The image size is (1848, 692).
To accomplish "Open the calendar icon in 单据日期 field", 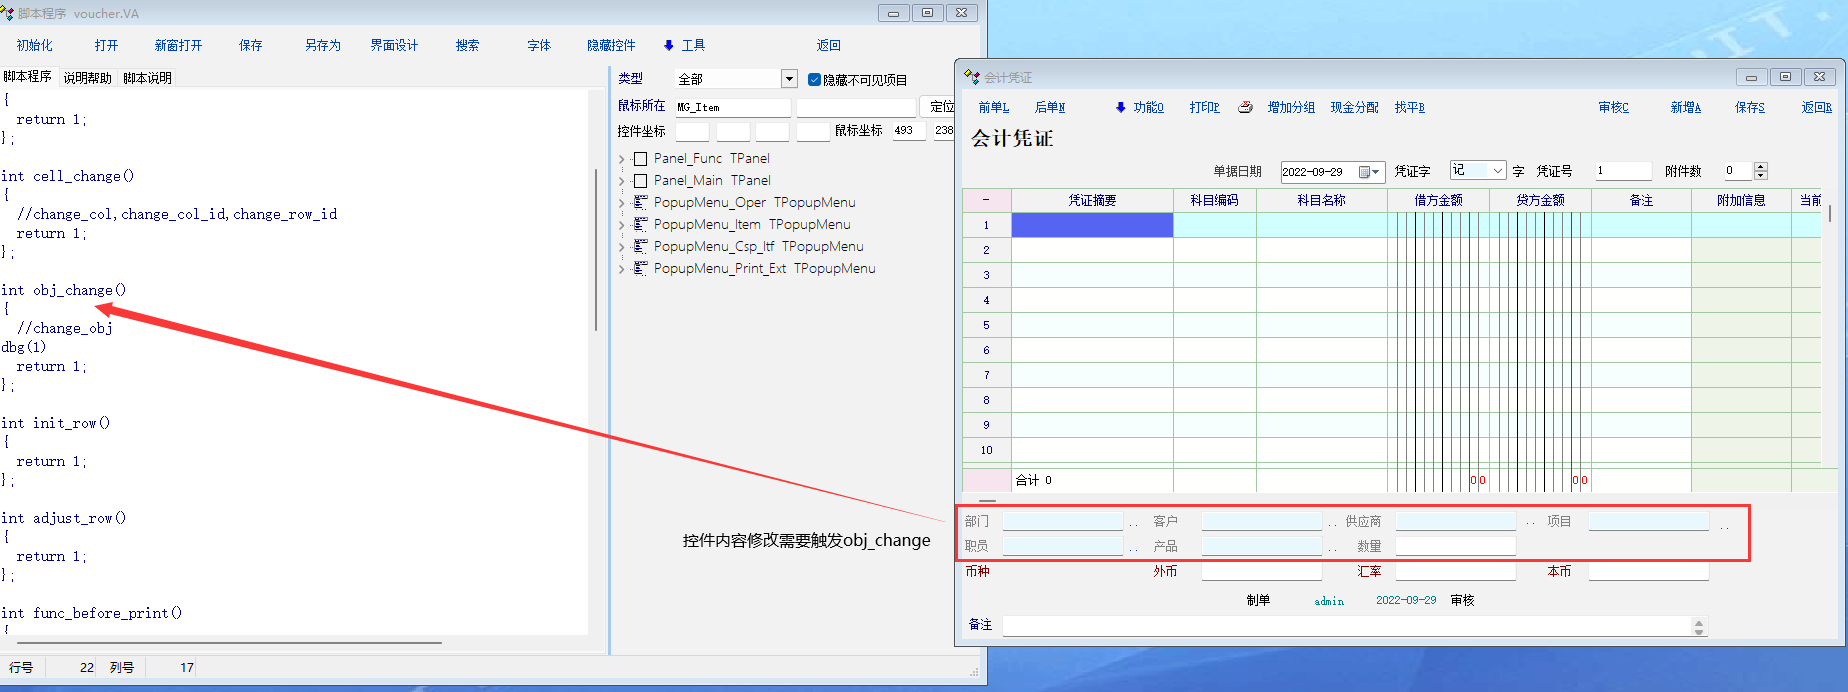I will [x=1365, y=172].
